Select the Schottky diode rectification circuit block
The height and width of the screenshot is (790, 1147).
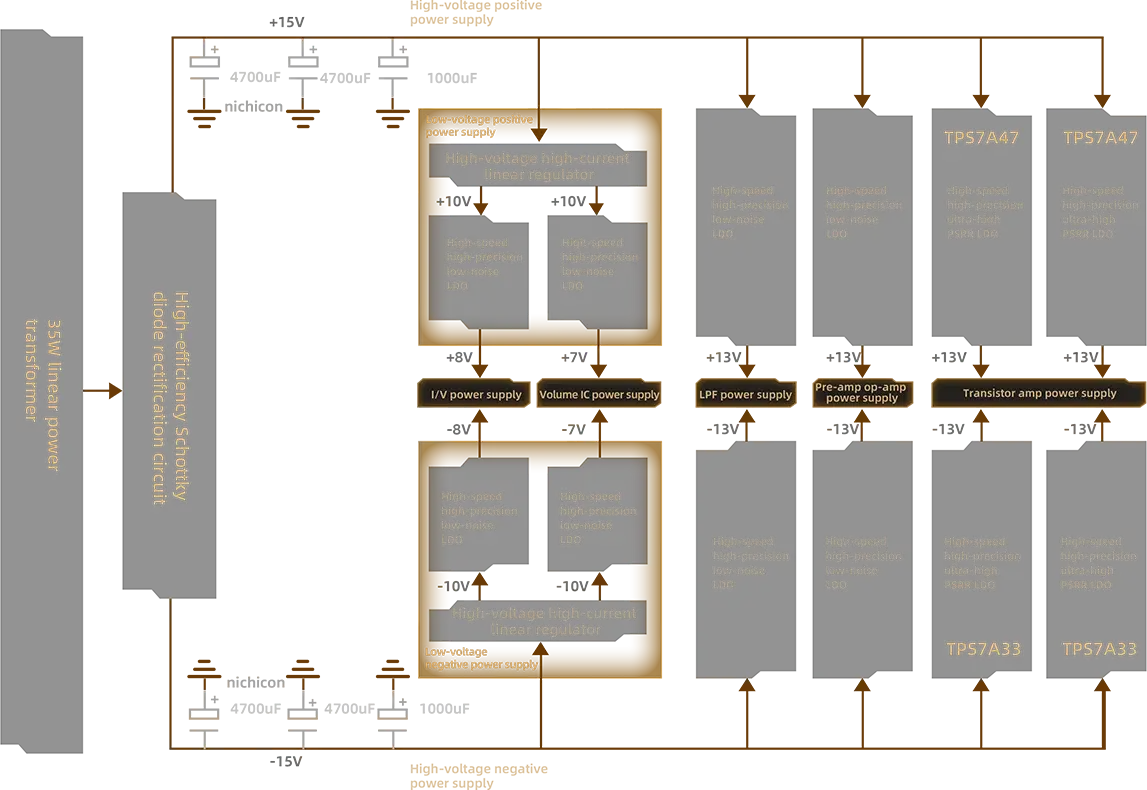[x=169, y=395]
